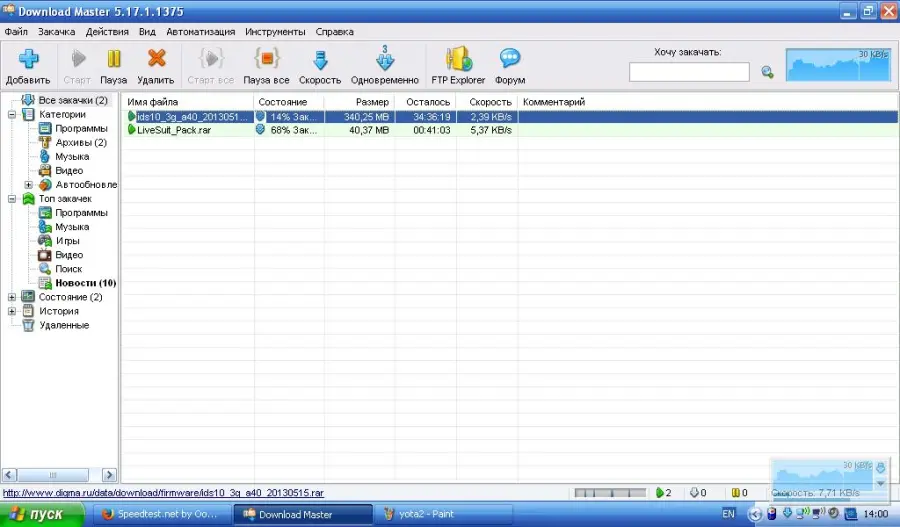Click the Старт все toolbar icon
The width and height of the screenshot is (900, 527).
[x=211, y=59]
